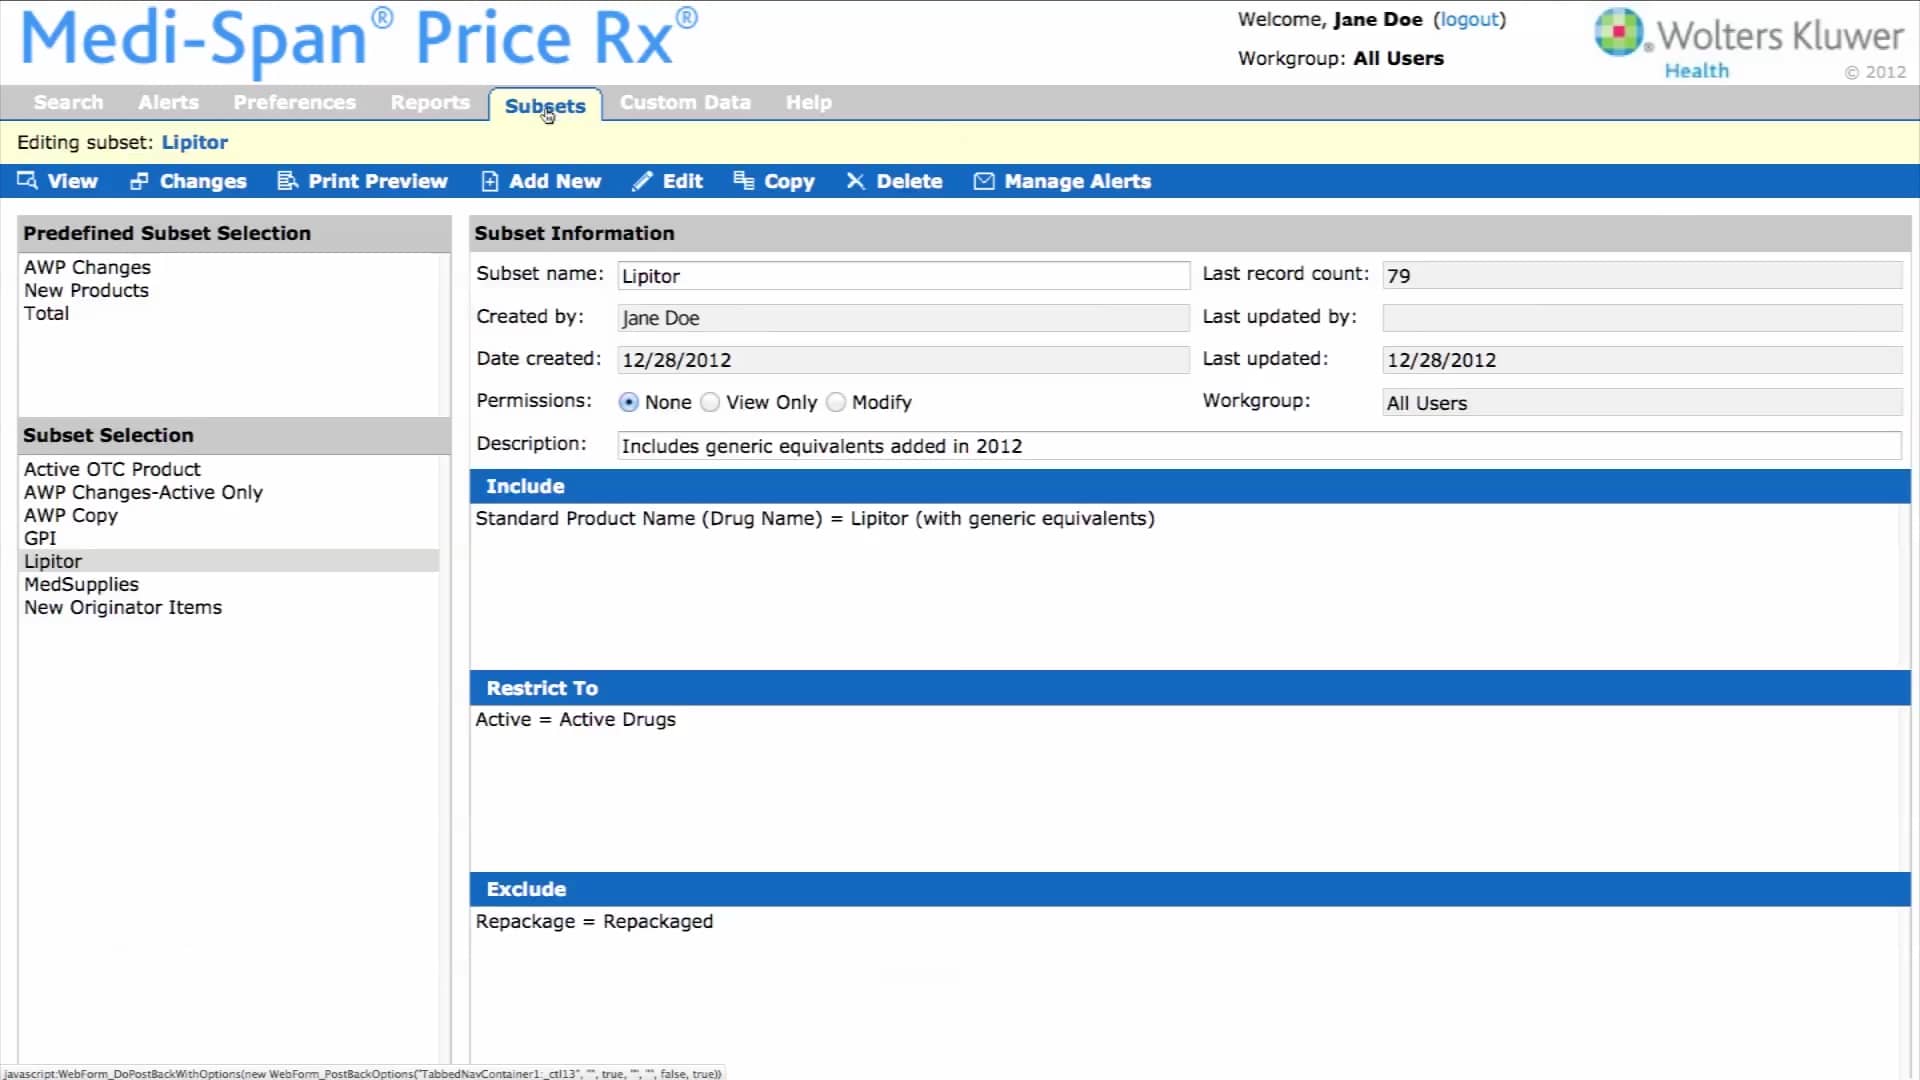Click the Delete X icon
Image resolution: width=1920 pixels, height=1080 pixels.
click(x=855, y=181)
